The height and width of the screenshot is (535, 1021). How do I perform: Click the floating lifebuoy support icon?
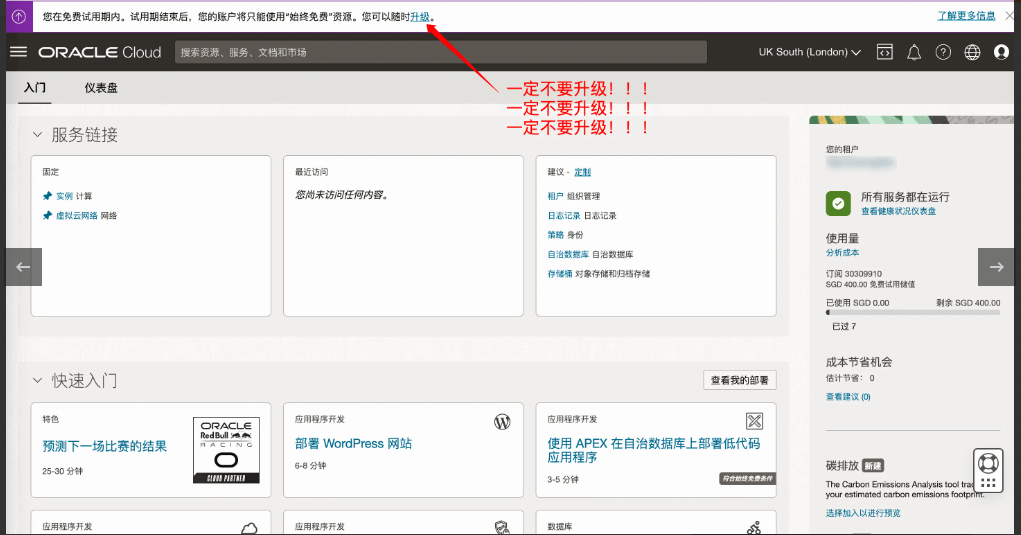pos(987,464)
